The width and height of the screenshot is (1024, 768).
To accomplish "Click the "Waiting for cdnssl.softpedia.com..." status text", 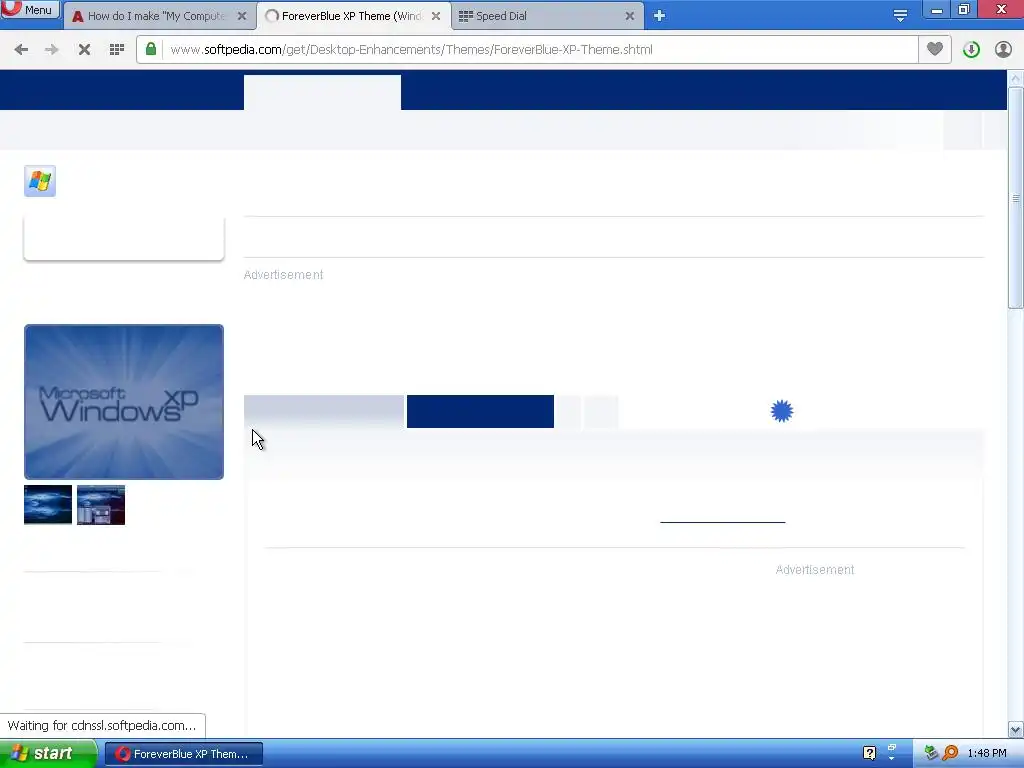I will (x=102, y=726).
